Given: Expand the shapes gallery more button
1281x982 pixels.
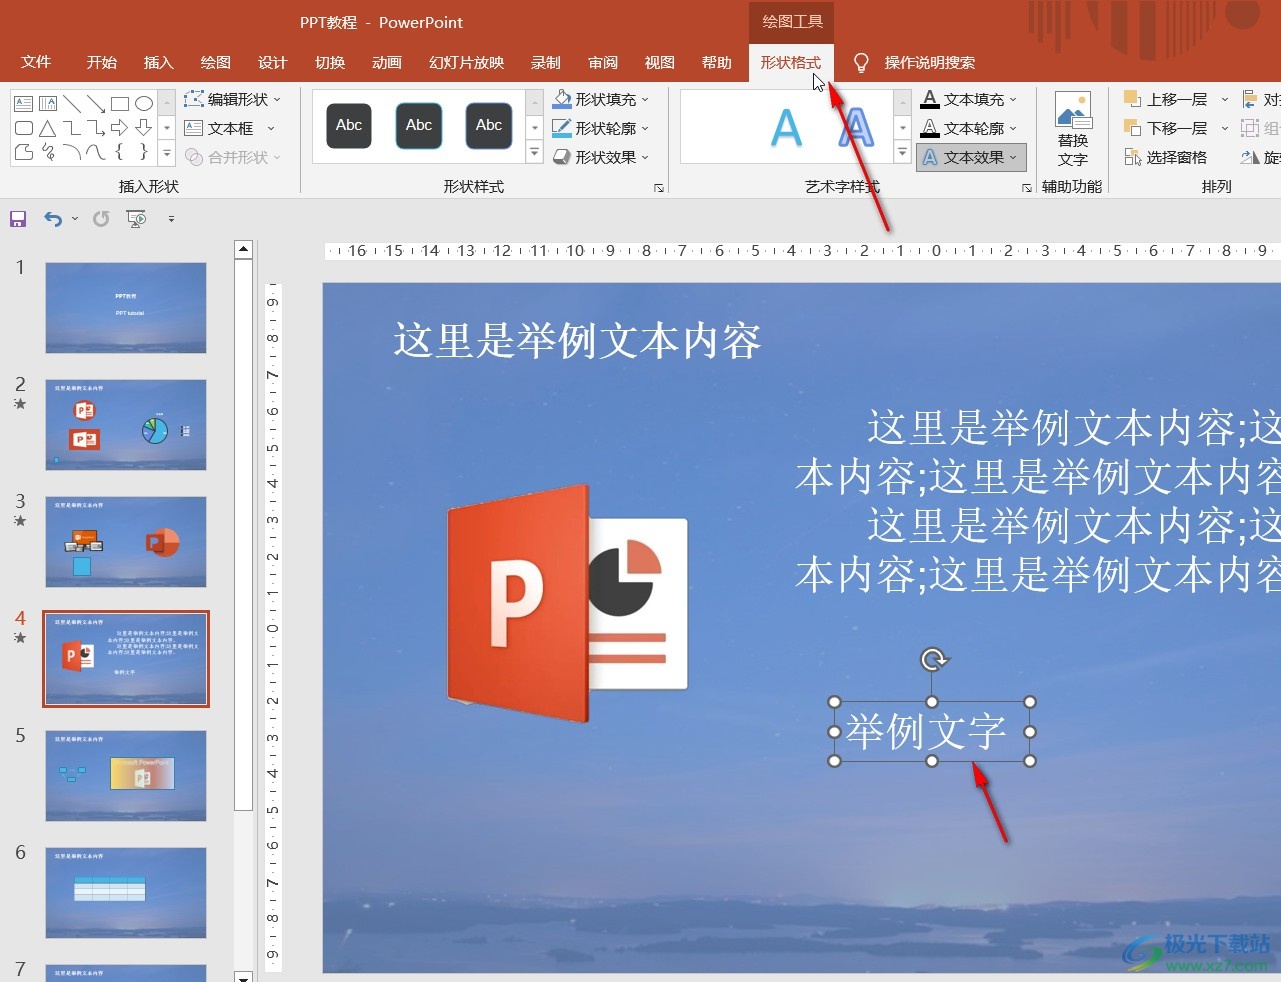Looking at the screenshot, I should click(x=167, y=154).
